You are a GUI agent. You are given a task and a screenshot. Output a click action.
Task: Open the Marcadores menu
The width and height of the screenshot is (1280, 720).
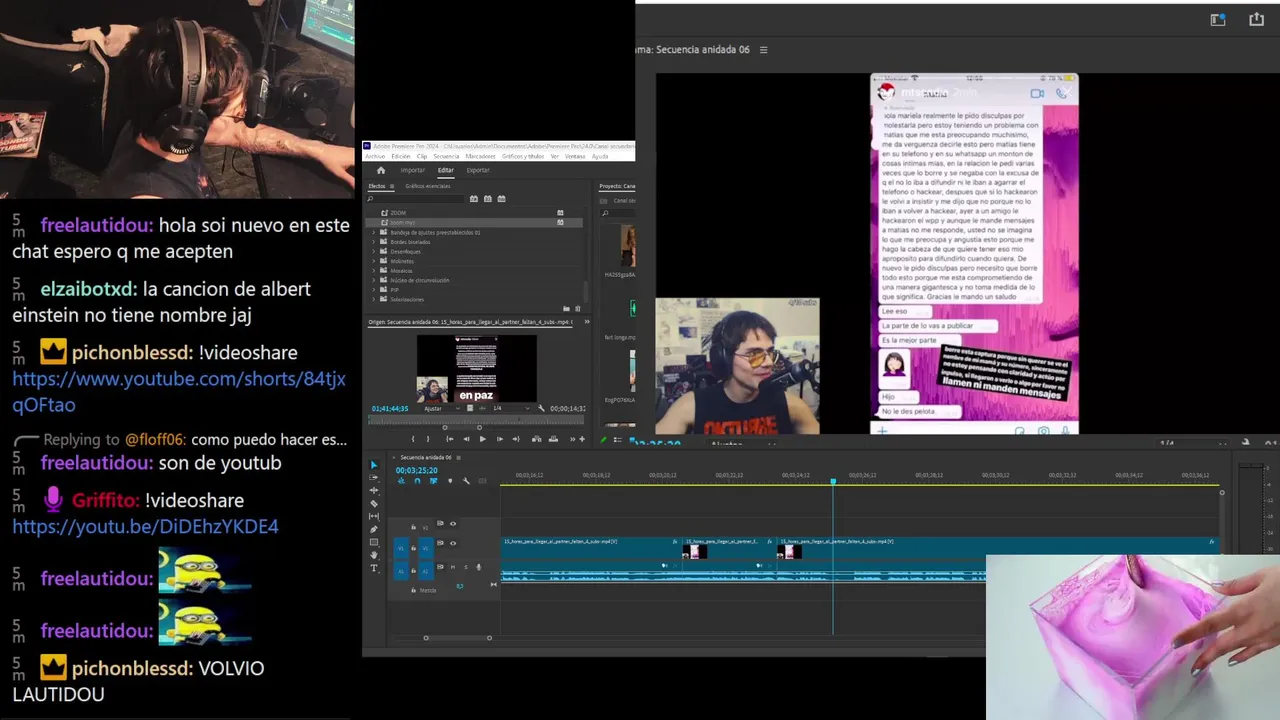pos(480,157)
